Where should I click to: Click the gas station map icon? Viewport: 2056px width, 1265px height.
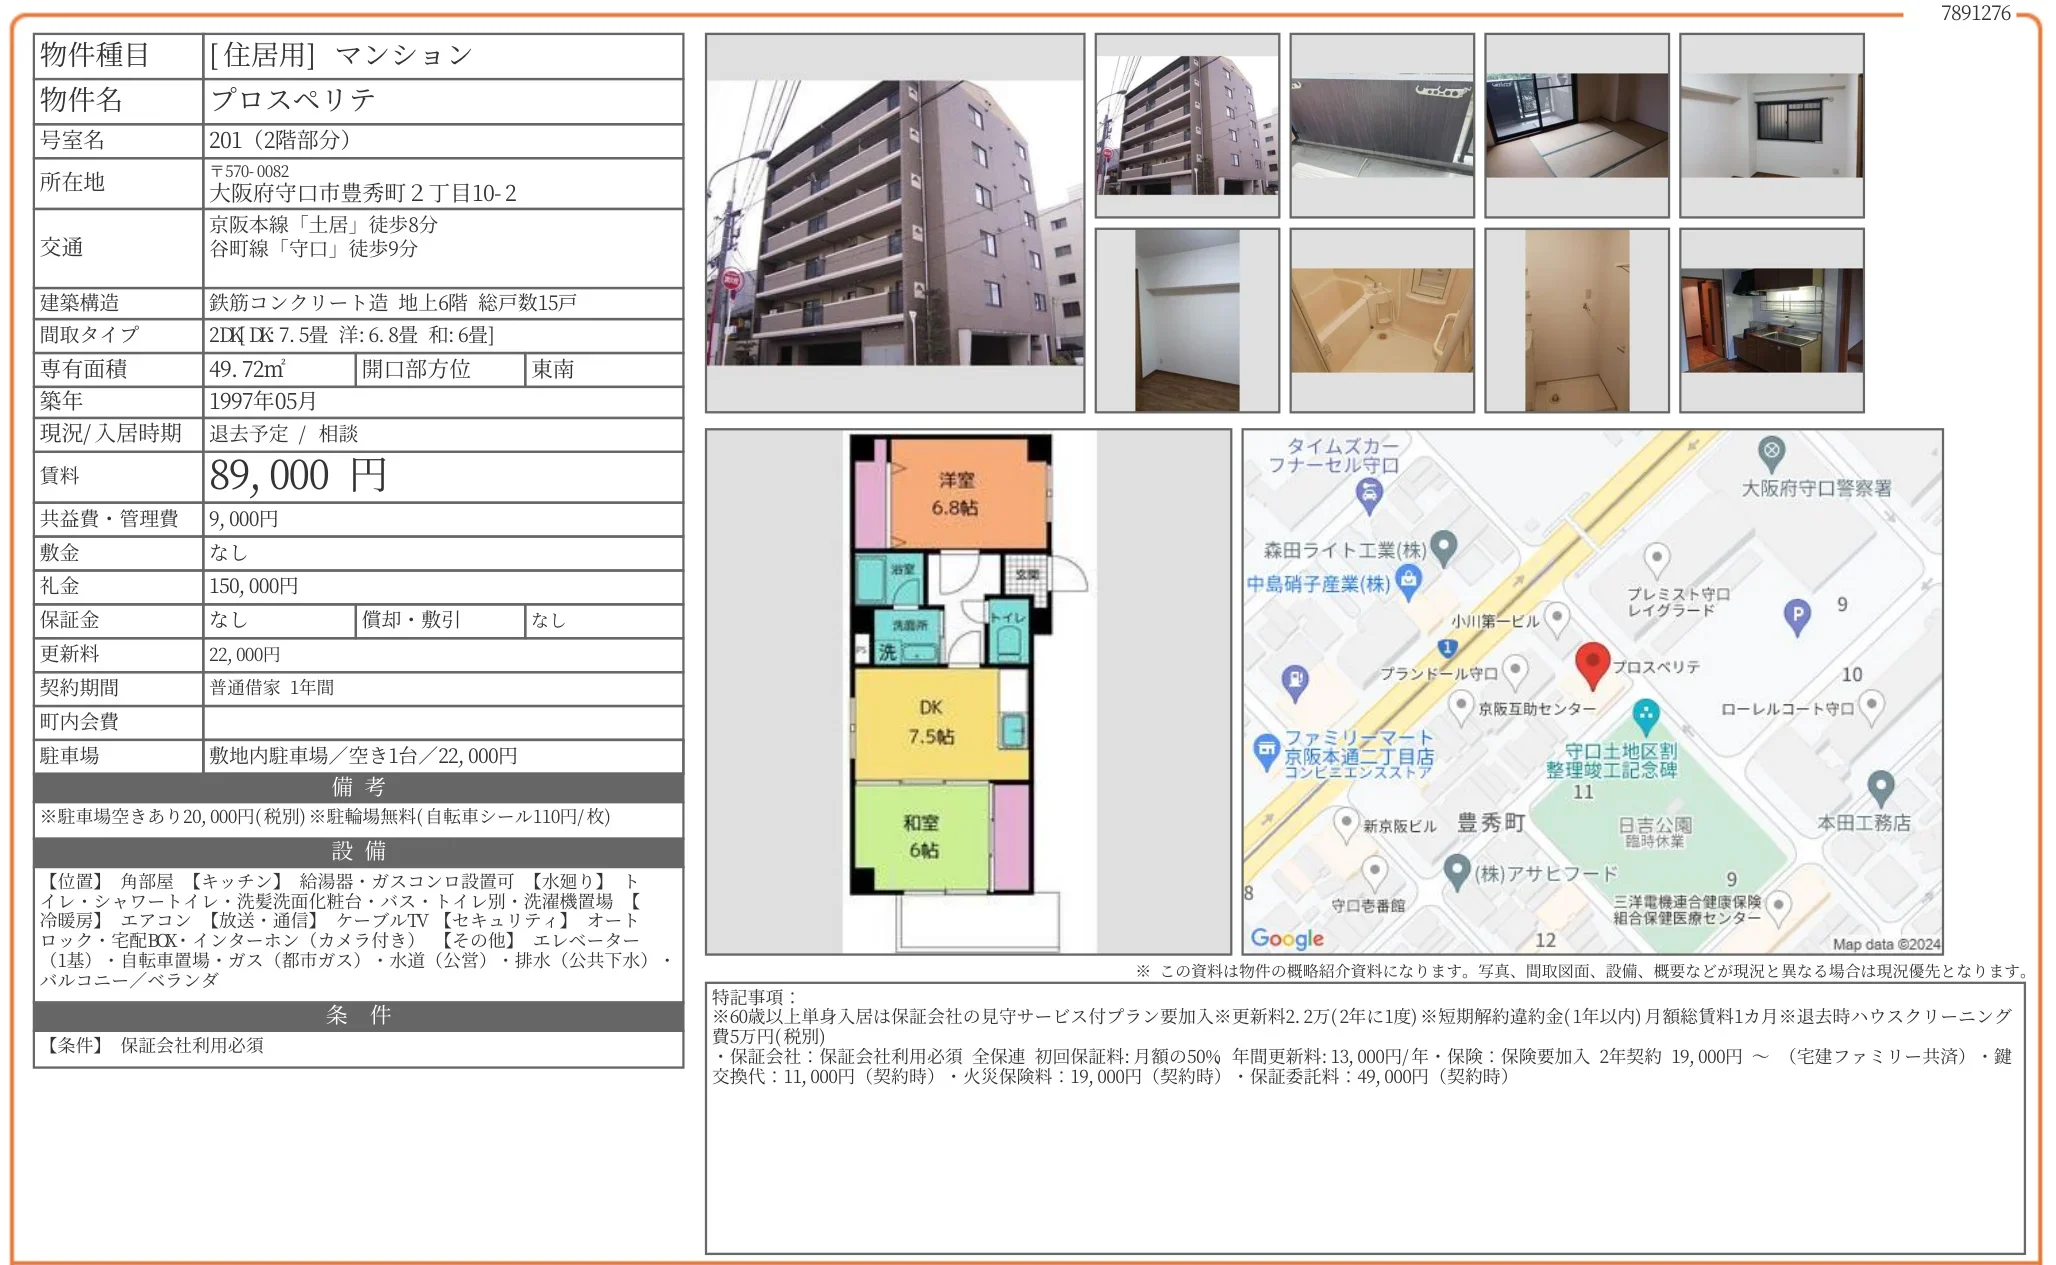[x=1295, y=681]
